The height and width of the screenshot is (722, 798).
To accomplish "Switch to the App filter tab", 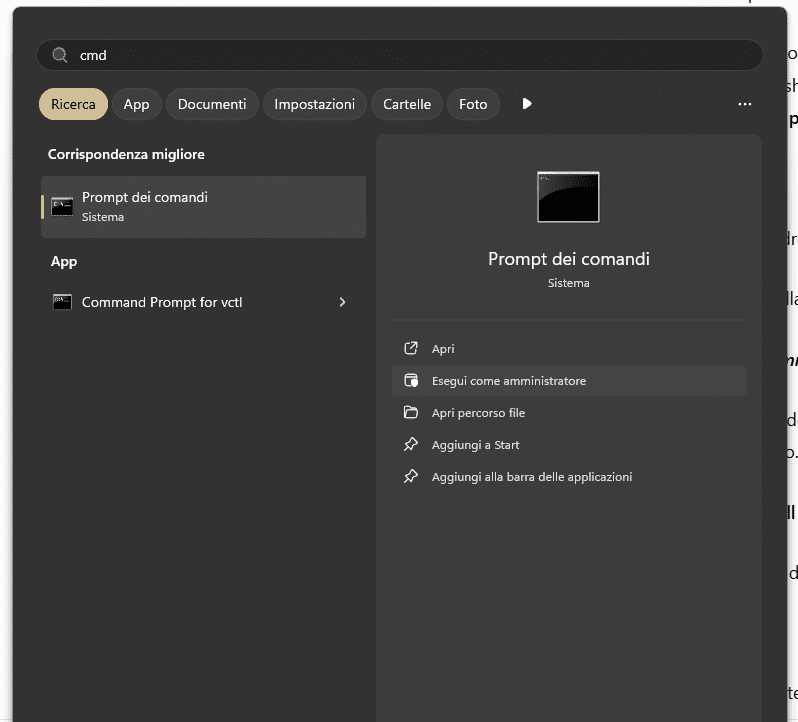I will coord(136,104).
